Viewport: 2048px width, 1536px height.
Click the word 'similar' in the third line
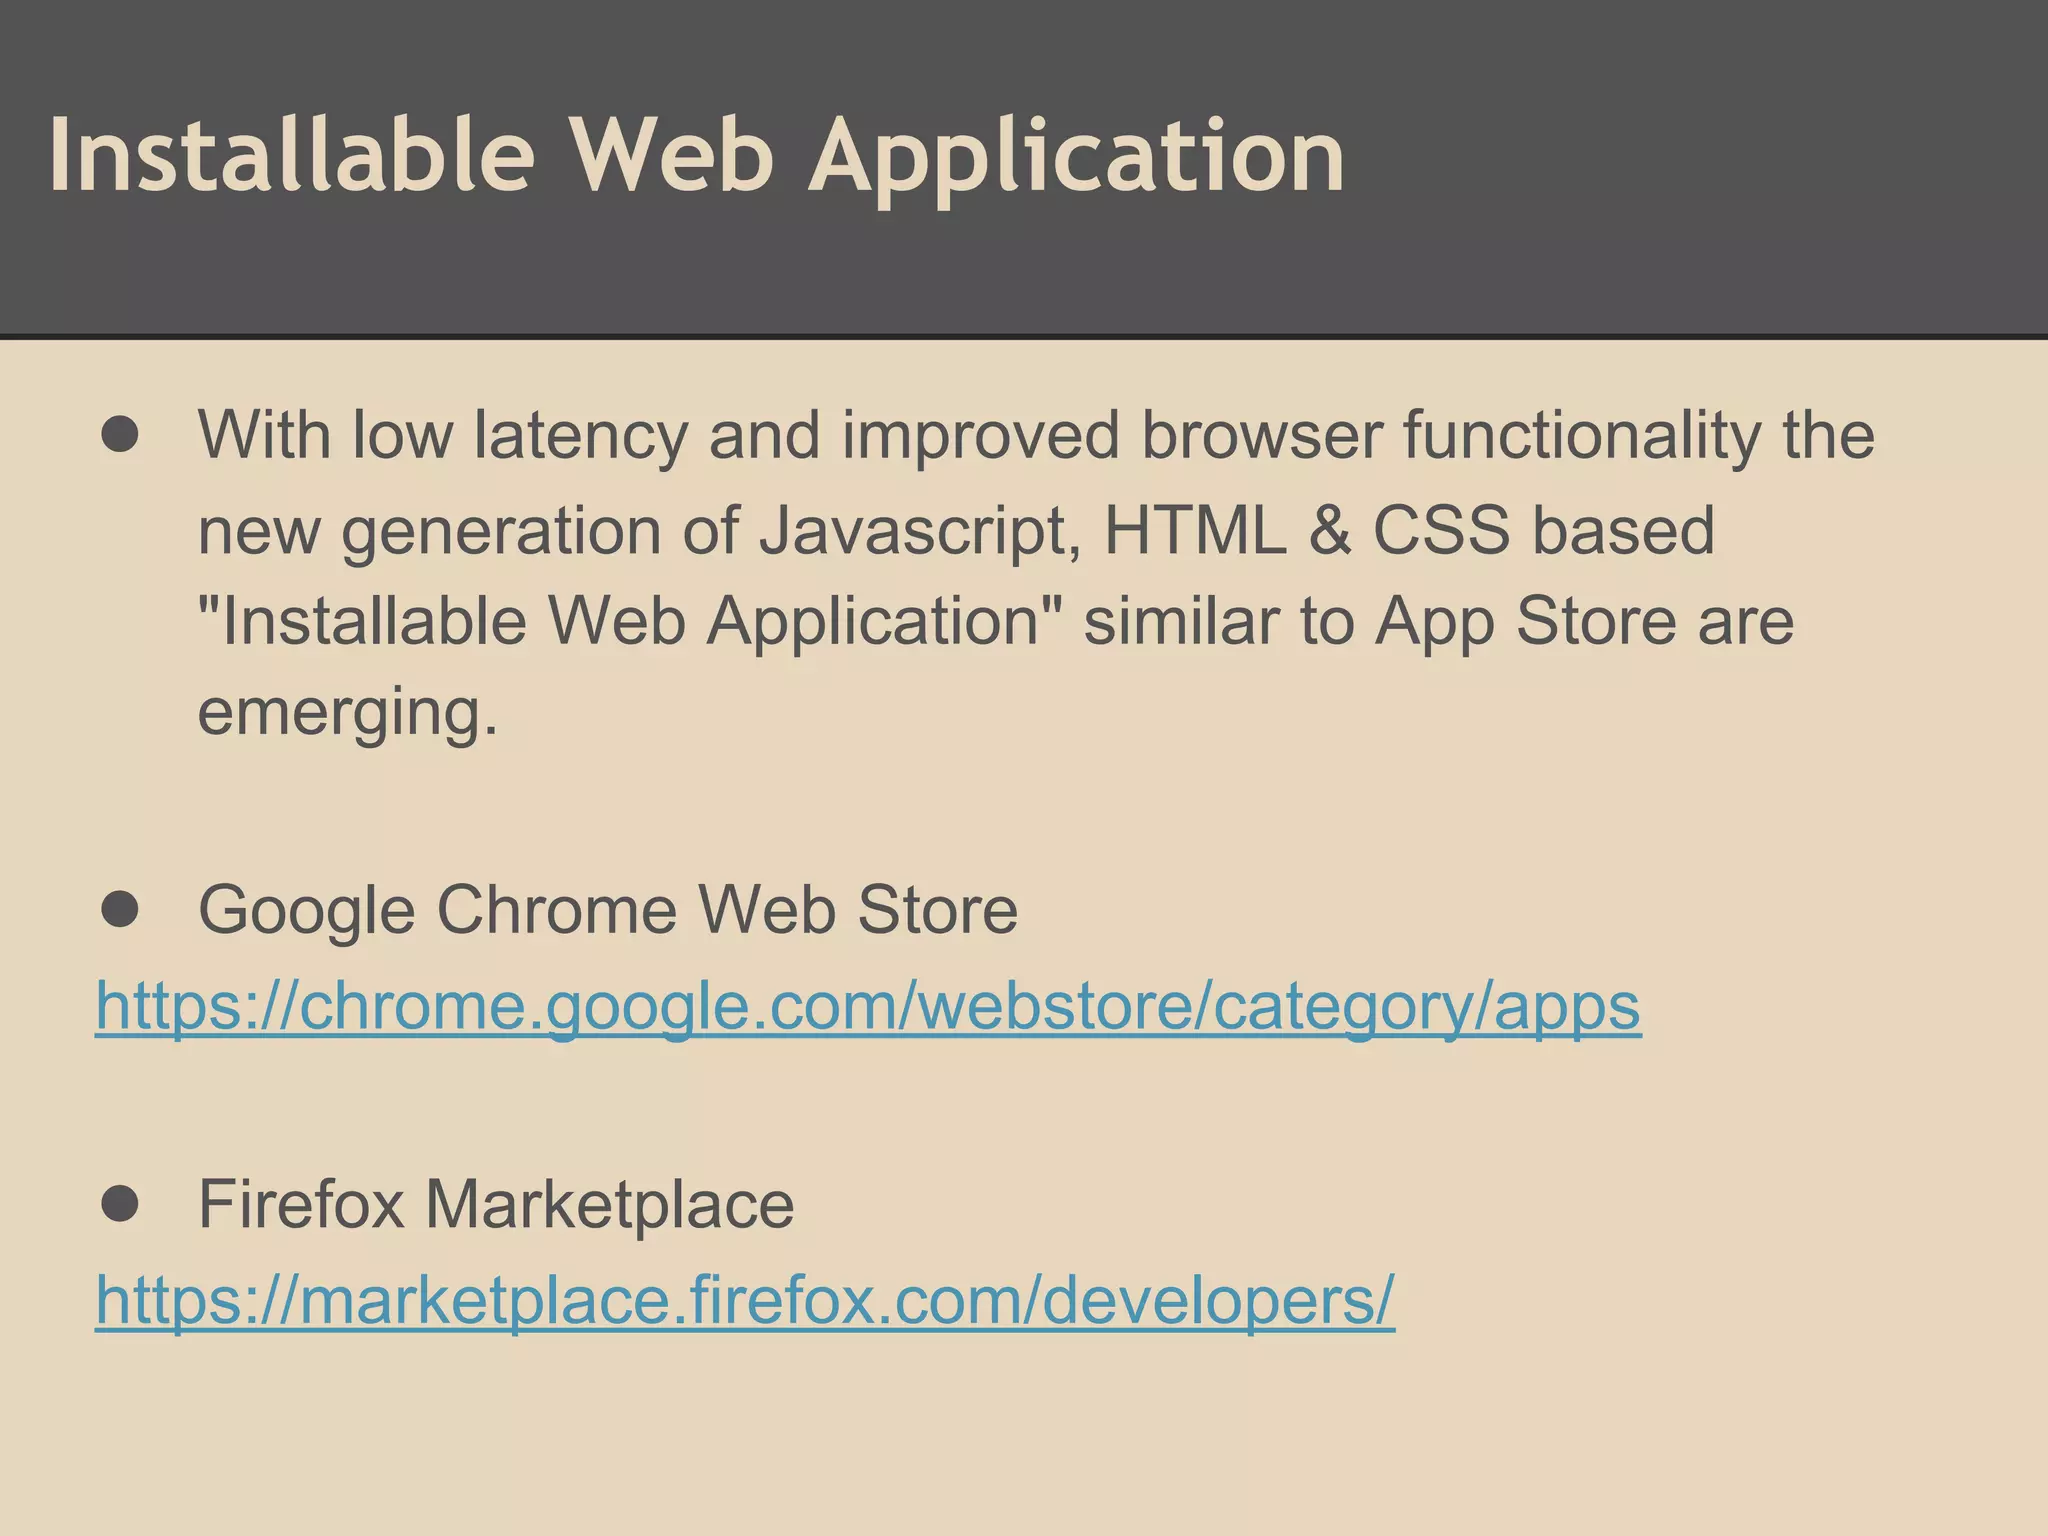1180,622
